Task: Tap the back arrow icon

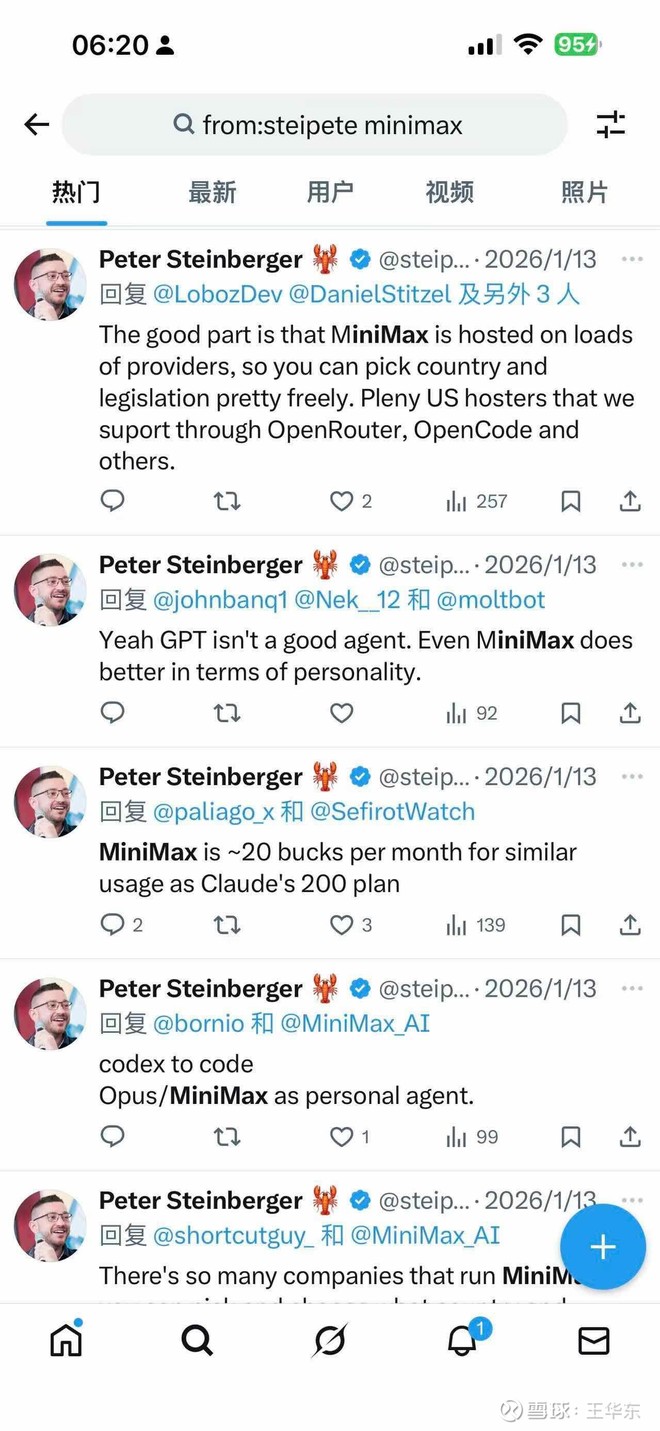Action: point(37,124)
